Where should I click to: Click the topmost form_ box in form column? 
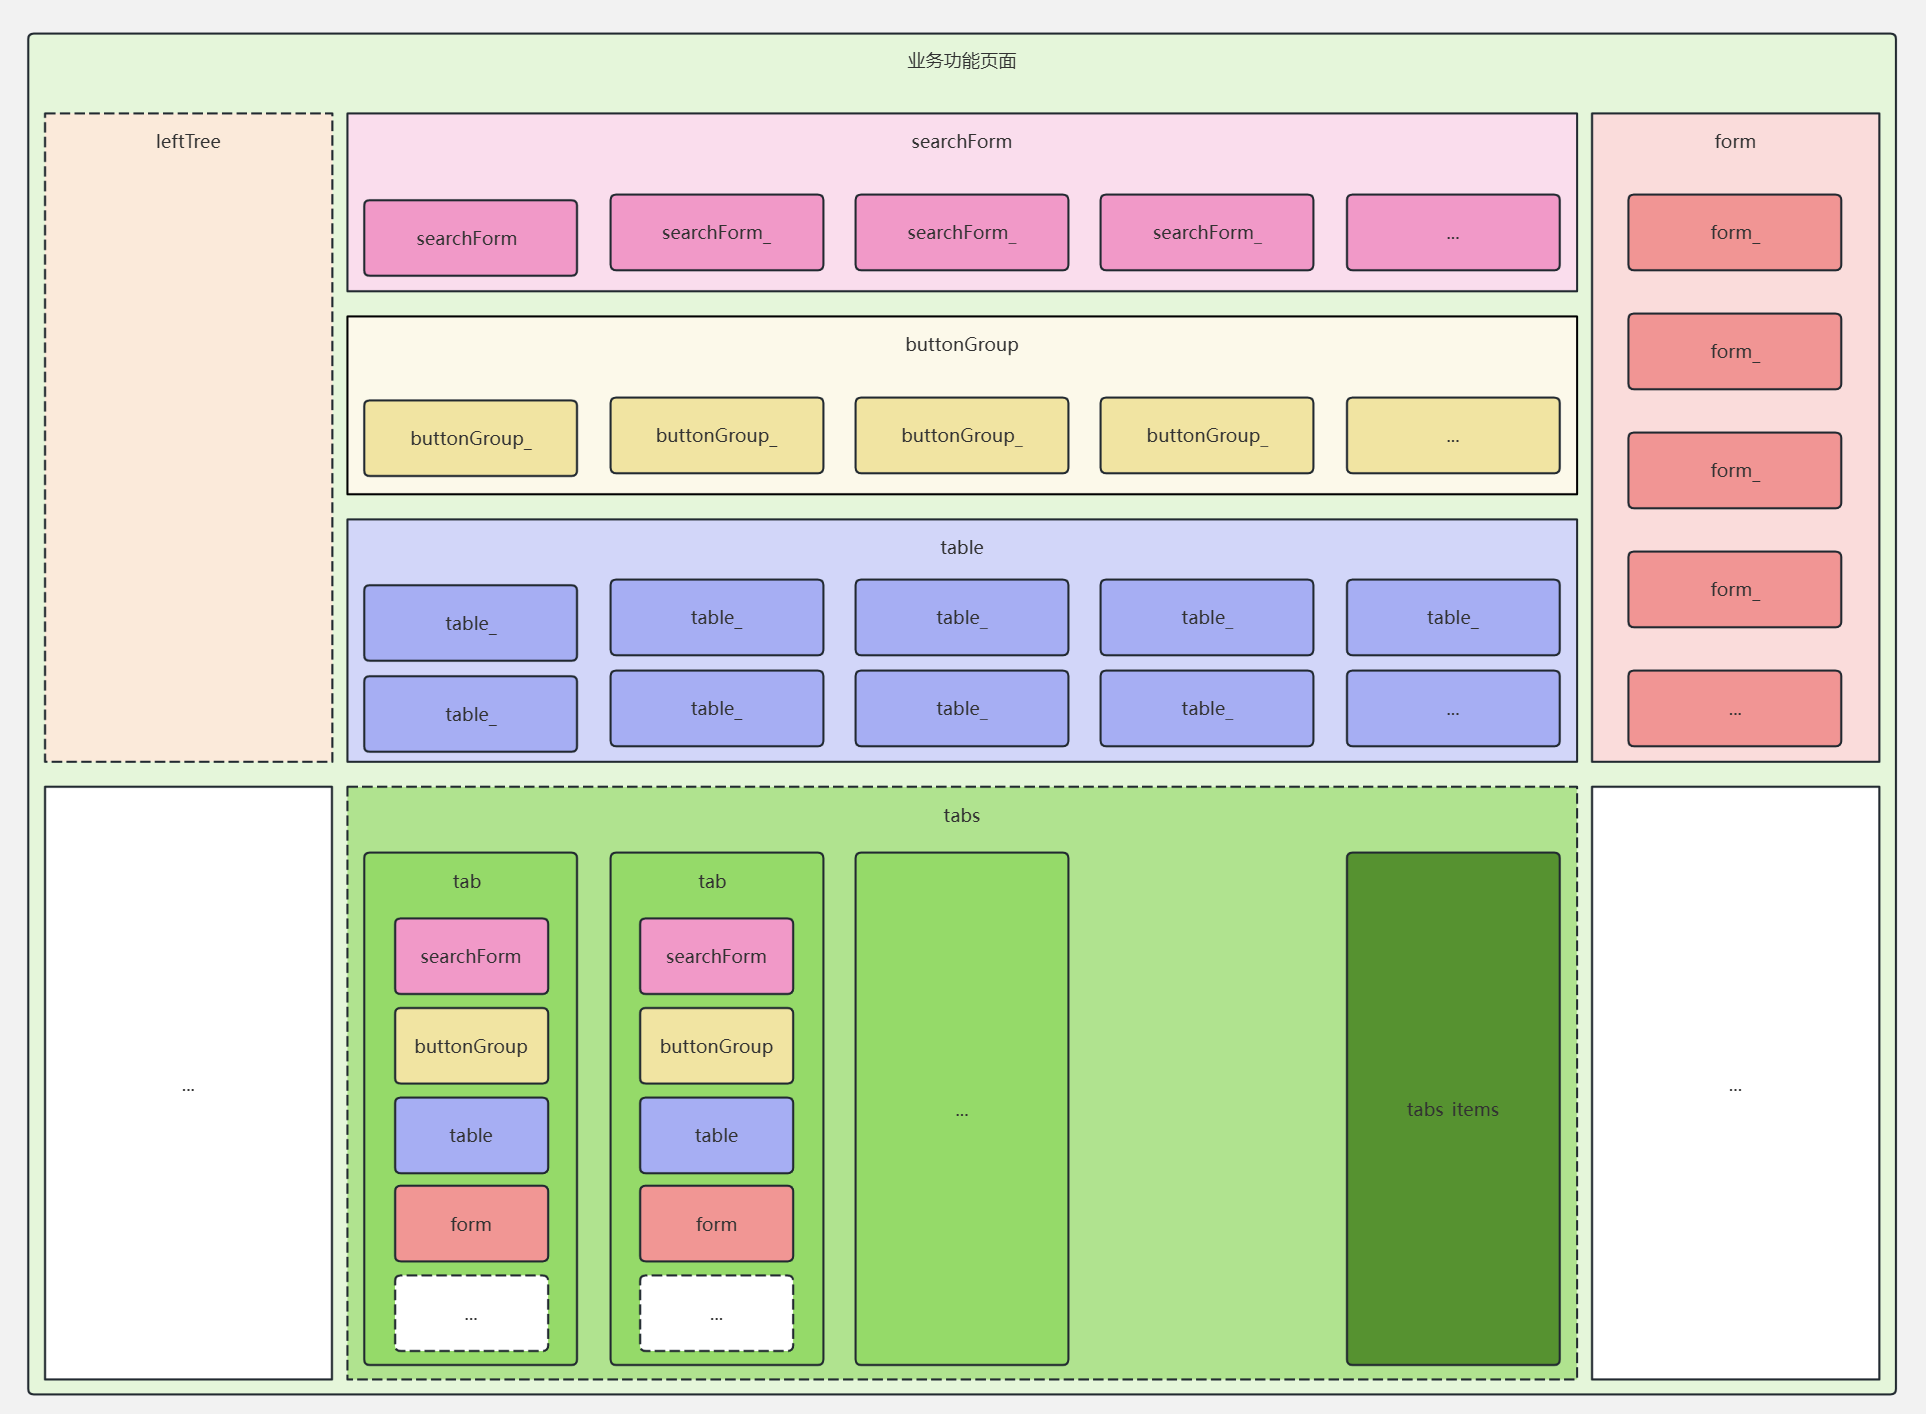tap(1734, 233)
